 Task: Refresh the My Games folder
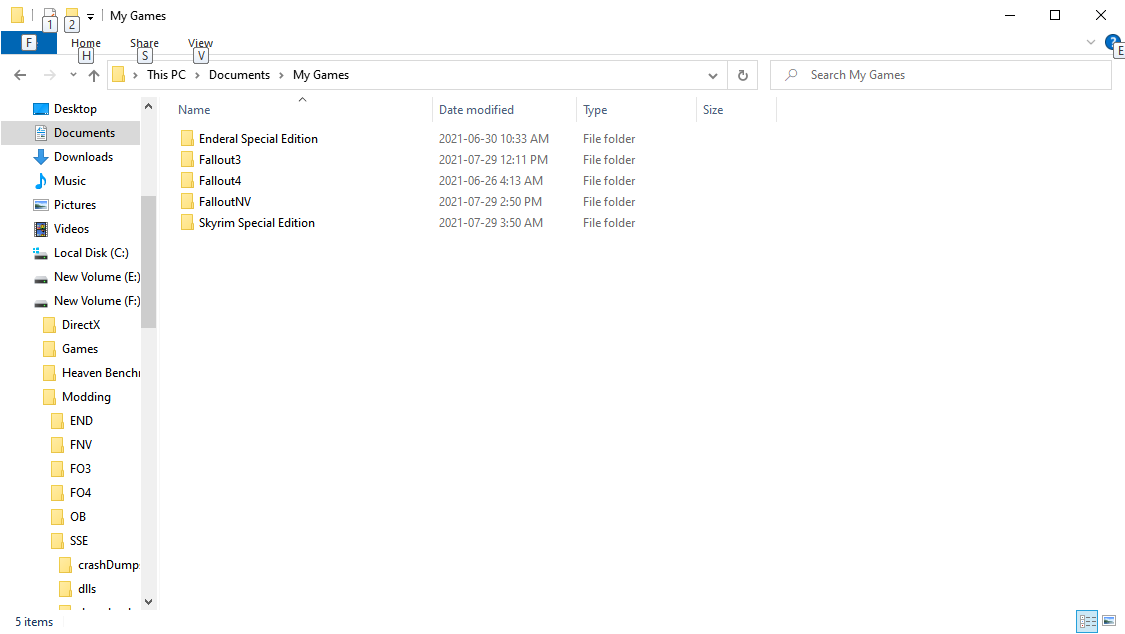click(743, 75)
